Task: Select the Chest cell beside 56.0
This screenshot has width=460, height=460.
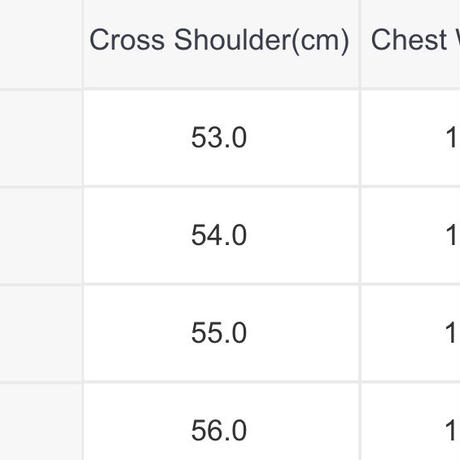Action: pyautogui.click(x=411, y=422)
